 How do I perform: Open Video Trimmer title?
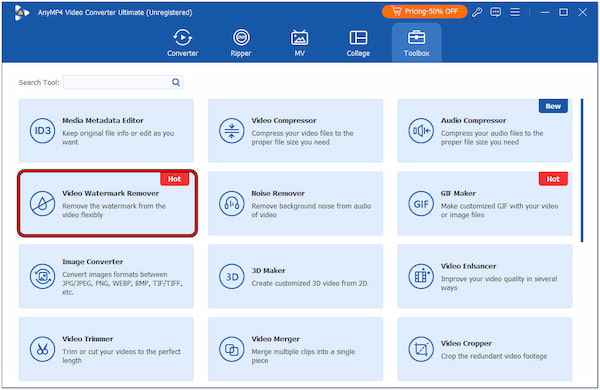tap(88, 339)
